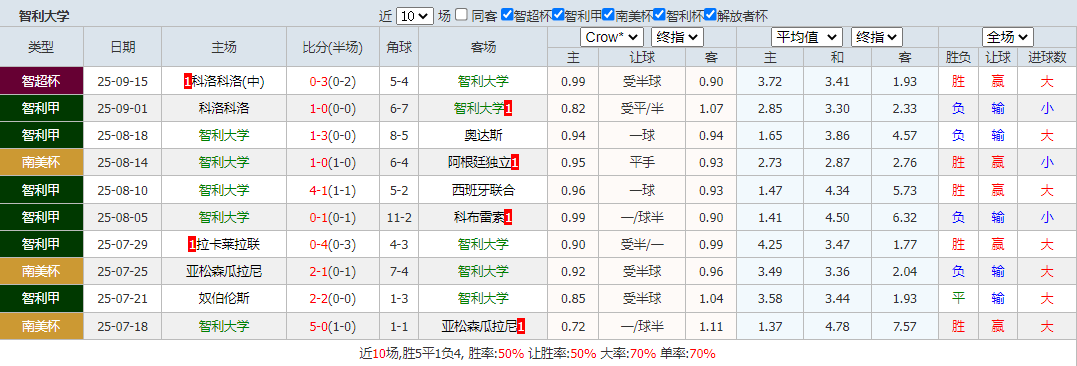
Task: Open score 1-0(0-0) on 25-09-01
Action: point(333,108)
